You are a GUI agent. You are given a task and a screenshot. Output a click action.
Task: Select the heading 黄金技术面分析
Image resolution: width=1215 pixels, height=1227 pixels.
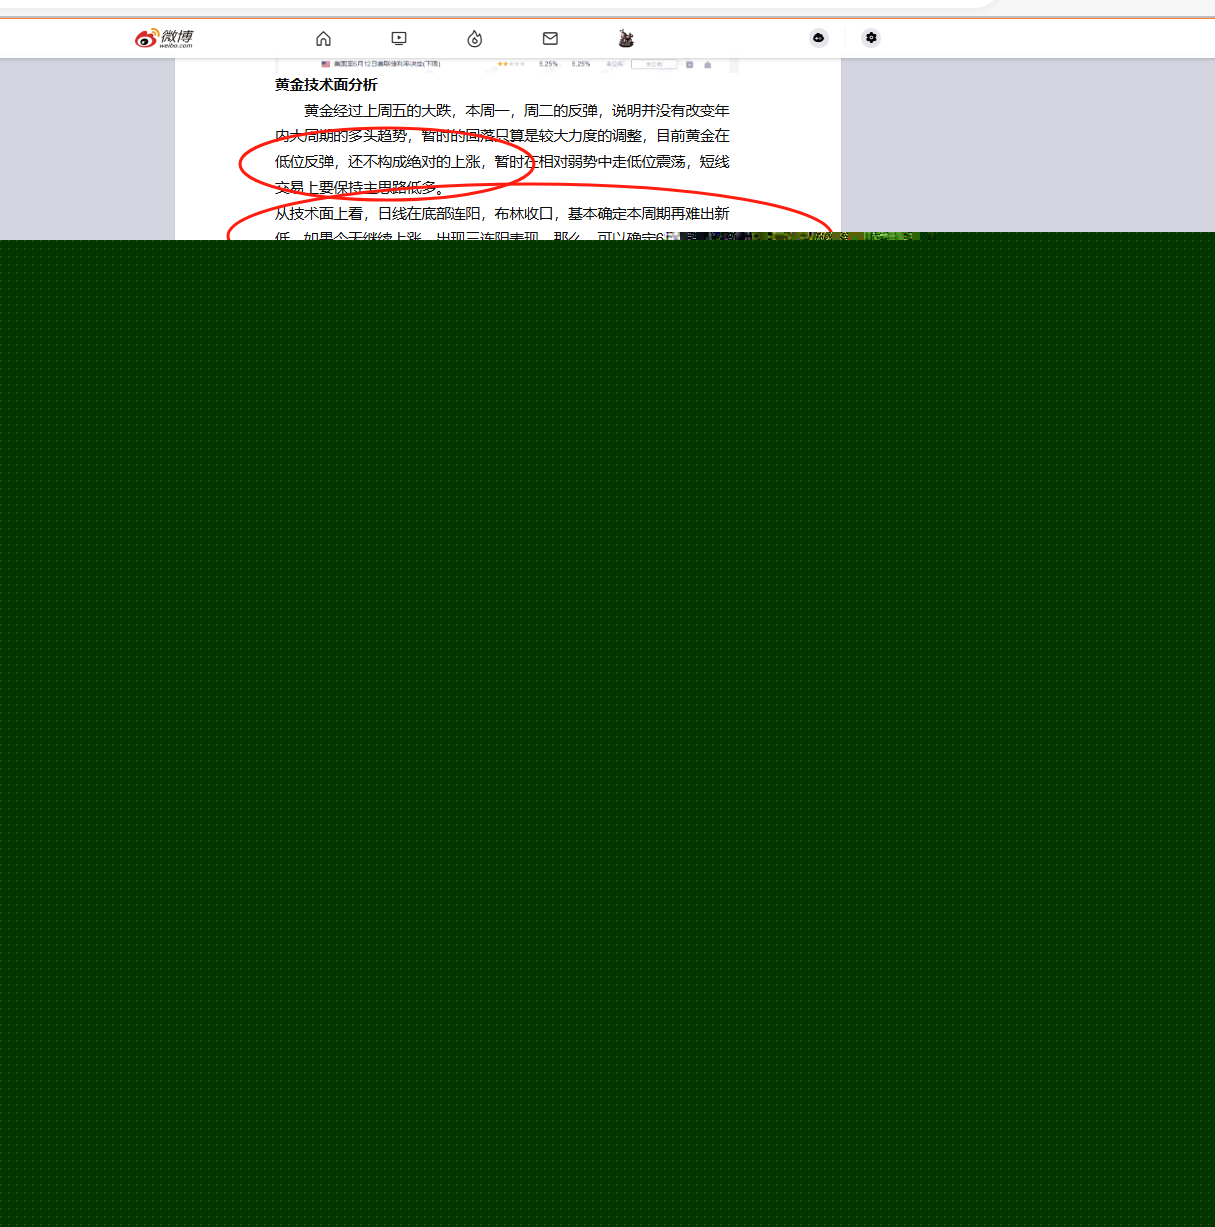326,85
